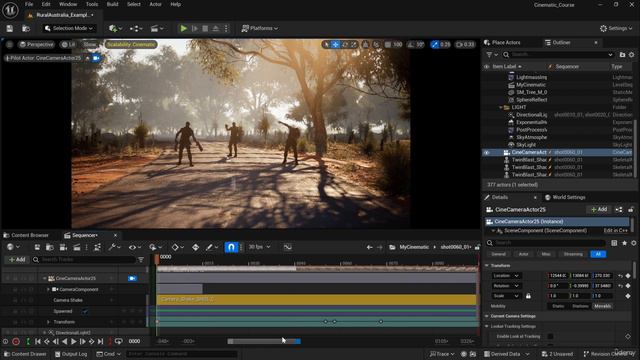
Task: Open the Cinematics clapperboard dropdown
Action: point(157,28)
